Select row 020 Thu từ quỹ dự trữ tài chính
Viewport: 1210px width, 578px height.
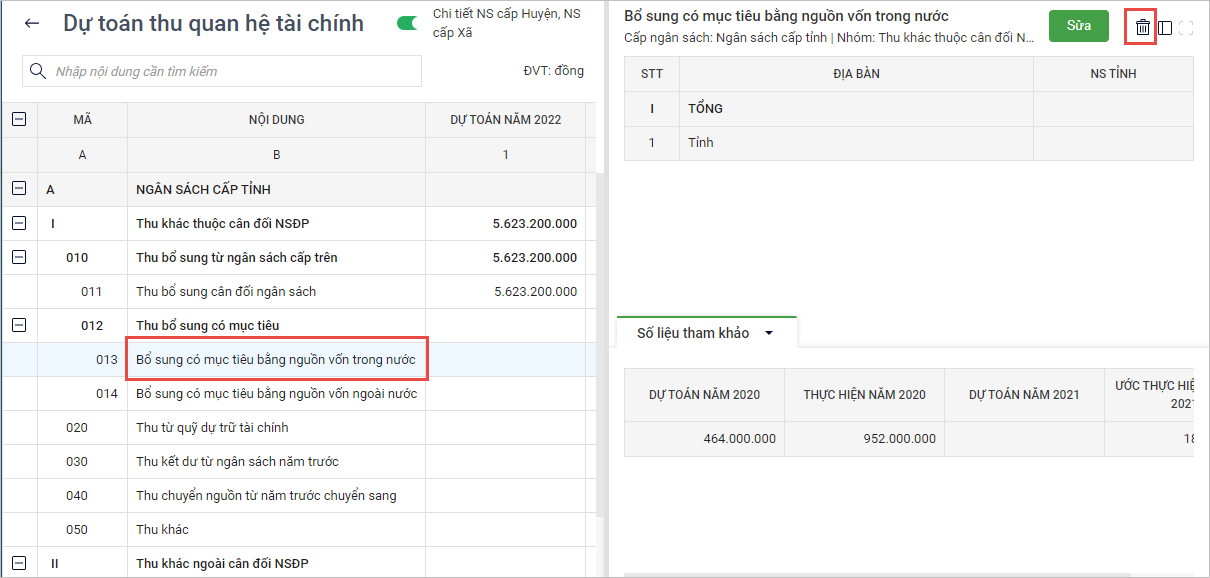(212, 428)
